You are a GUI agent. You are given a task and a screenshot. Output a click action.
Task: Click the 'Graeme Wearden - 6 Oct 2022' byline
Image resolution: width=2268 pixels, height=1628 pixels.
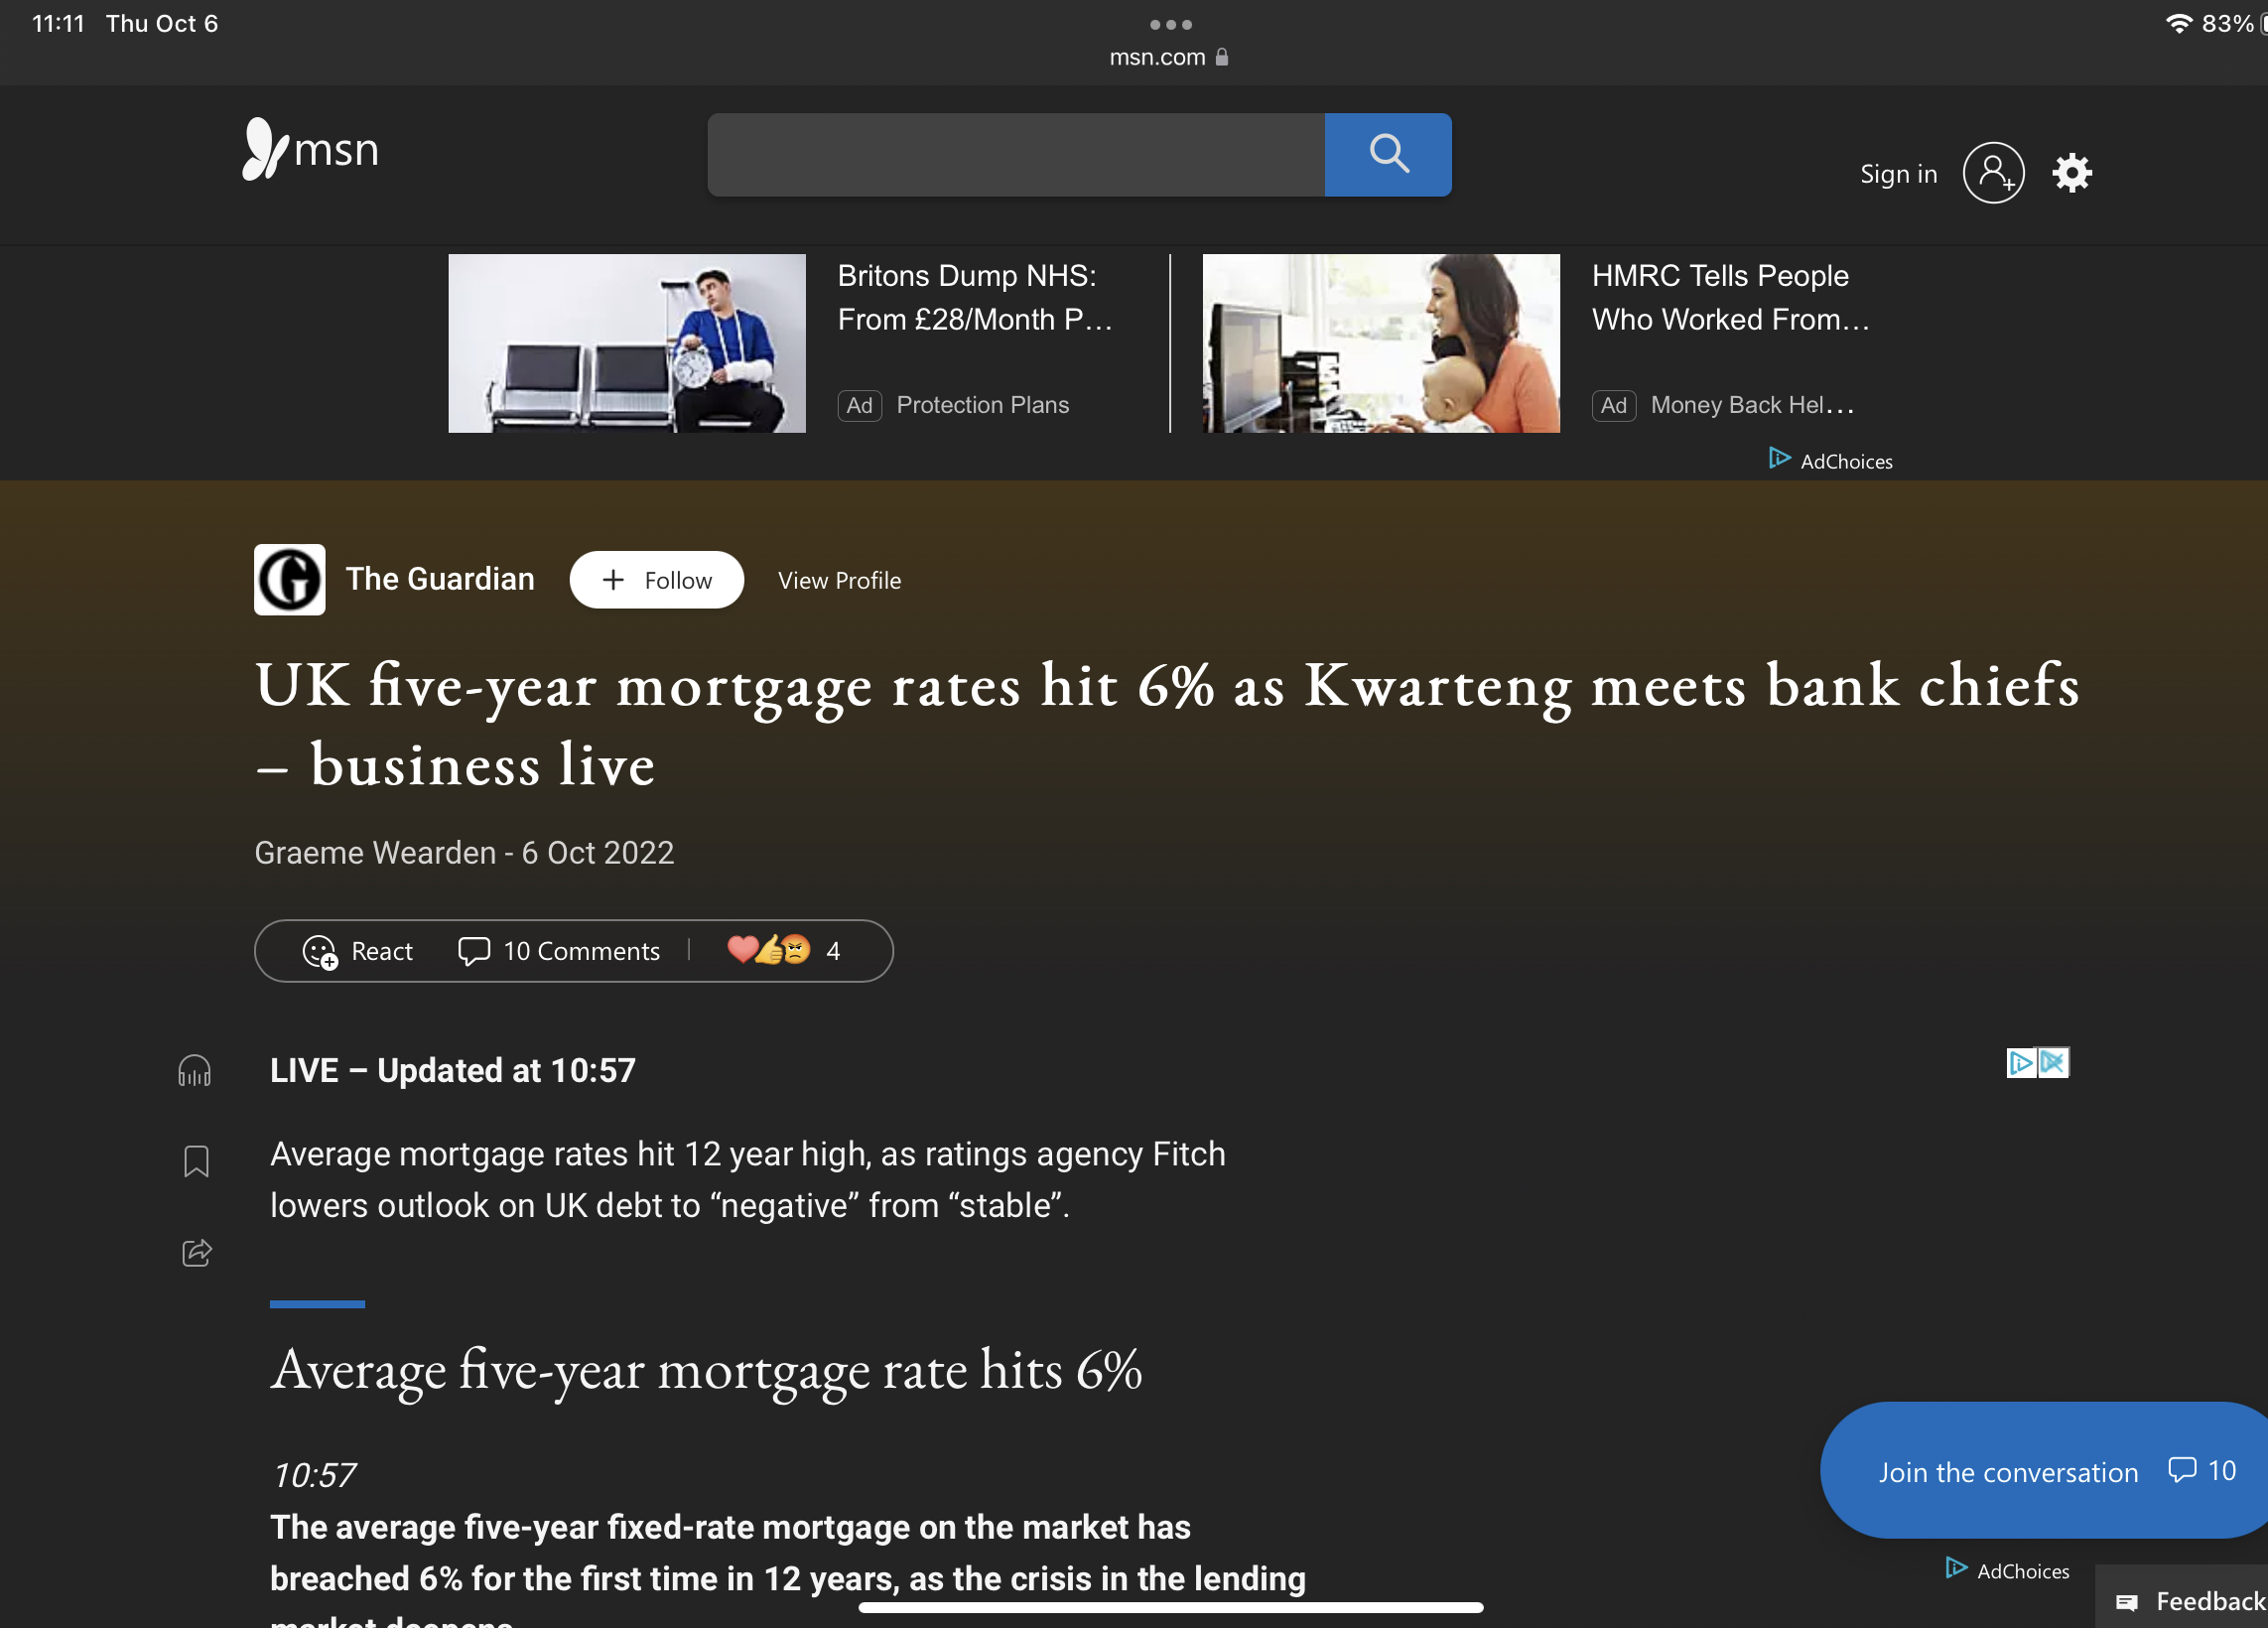tap(464, 853)
